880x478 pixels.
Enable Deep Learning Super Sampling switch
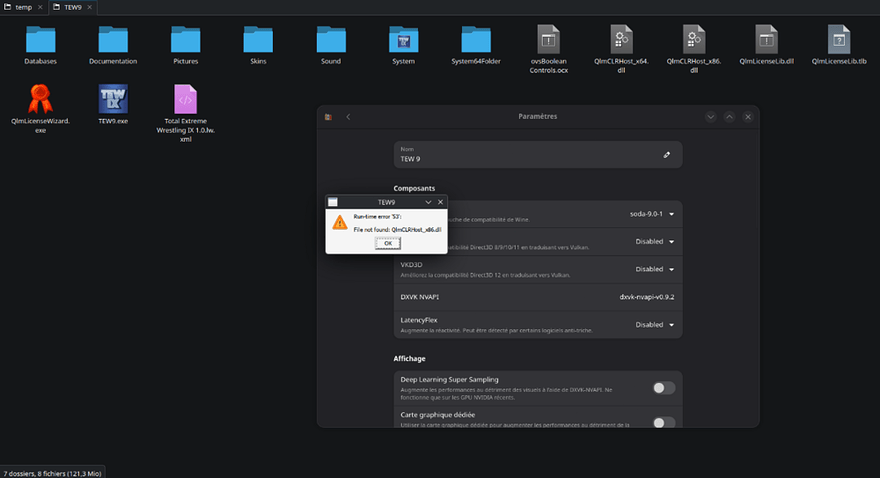click(663, 388)
